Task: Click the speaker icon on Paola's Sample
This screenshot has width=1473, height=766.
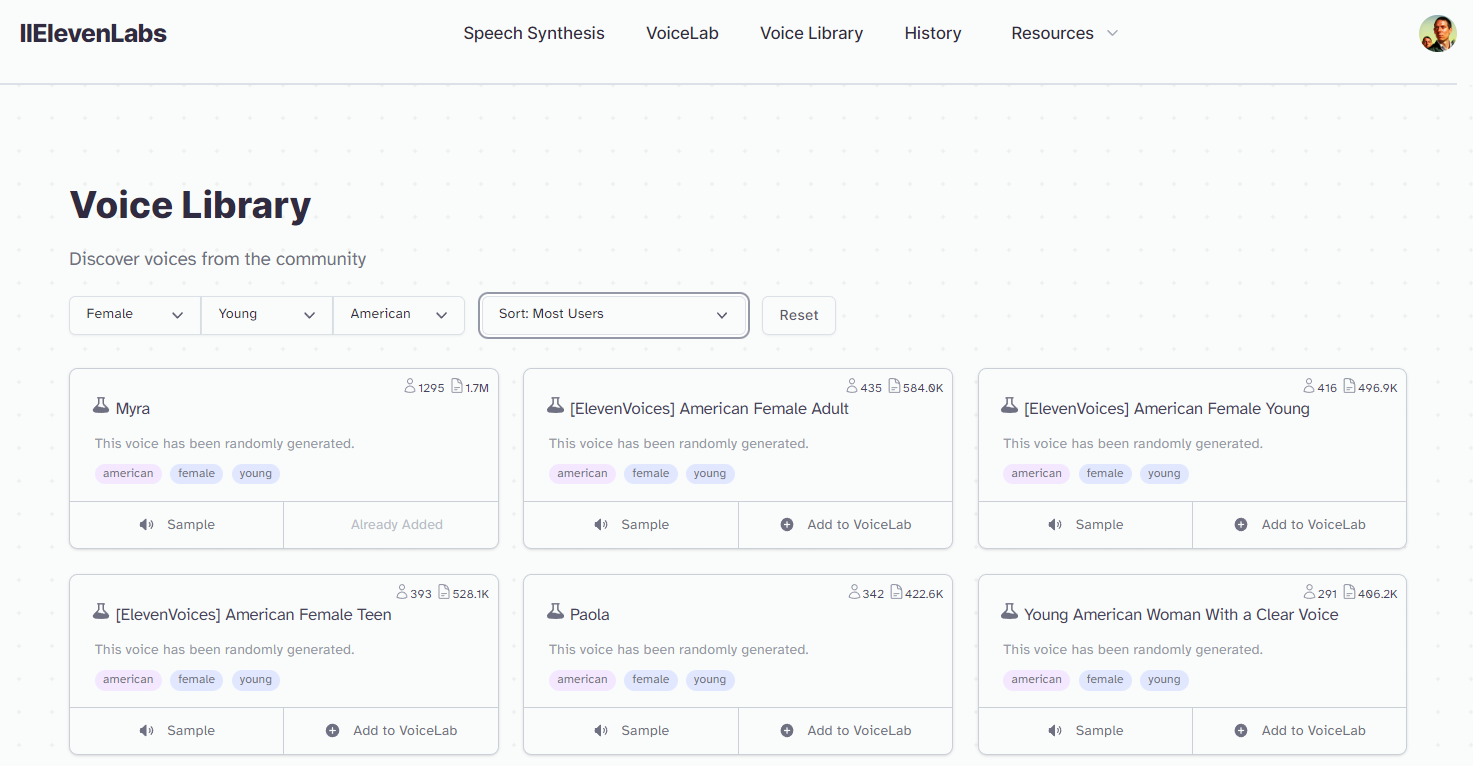Action: 601,731
